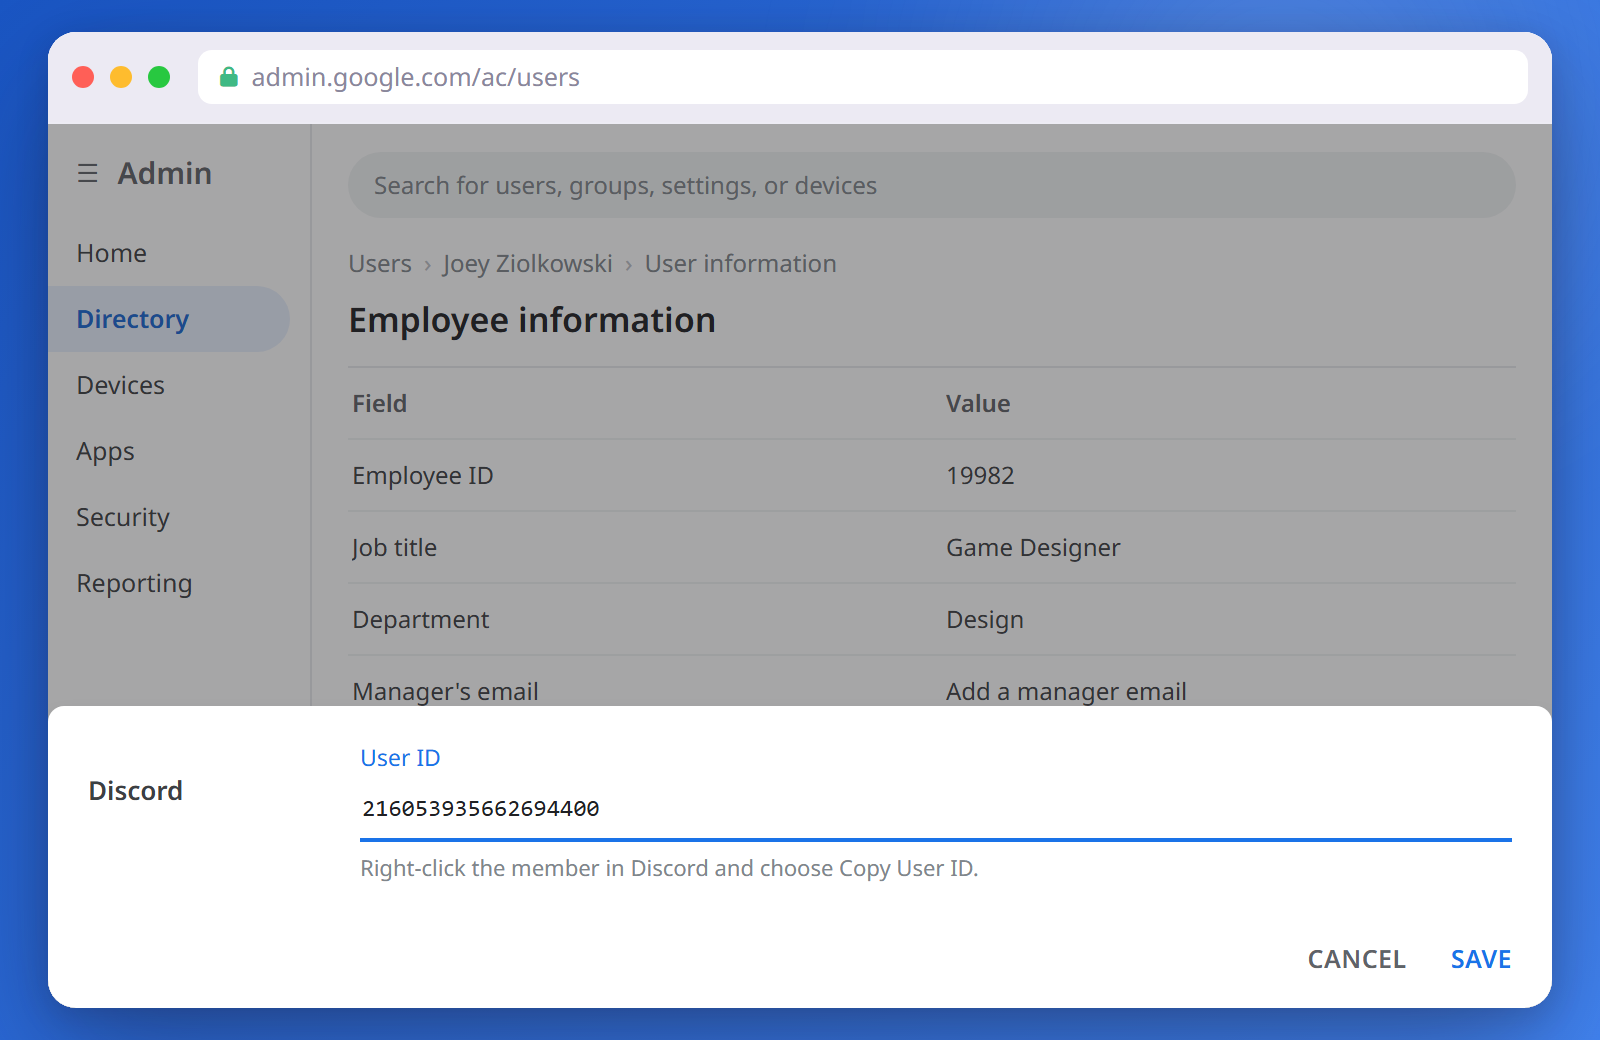Click the lock icon in the address bar
Viewport: 1600px width, 1040px height.
click(229, 77)
